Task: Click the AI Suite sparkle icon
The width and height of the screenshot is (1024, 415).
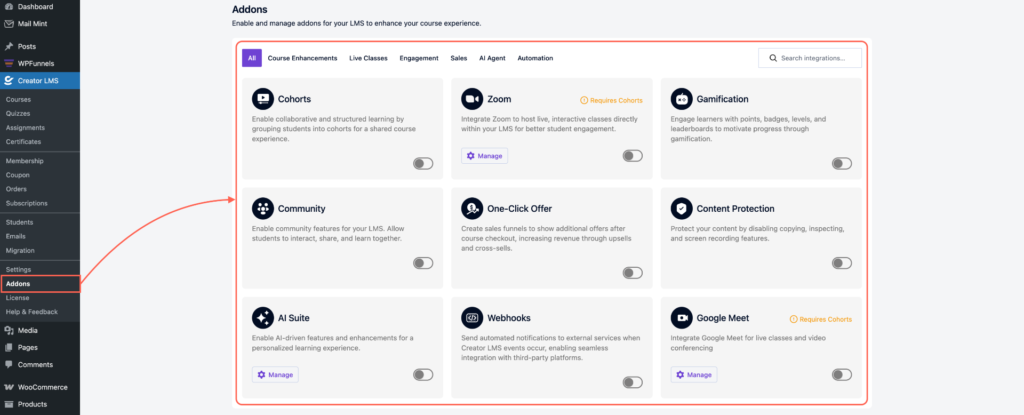Action: (x=262, y=318)
